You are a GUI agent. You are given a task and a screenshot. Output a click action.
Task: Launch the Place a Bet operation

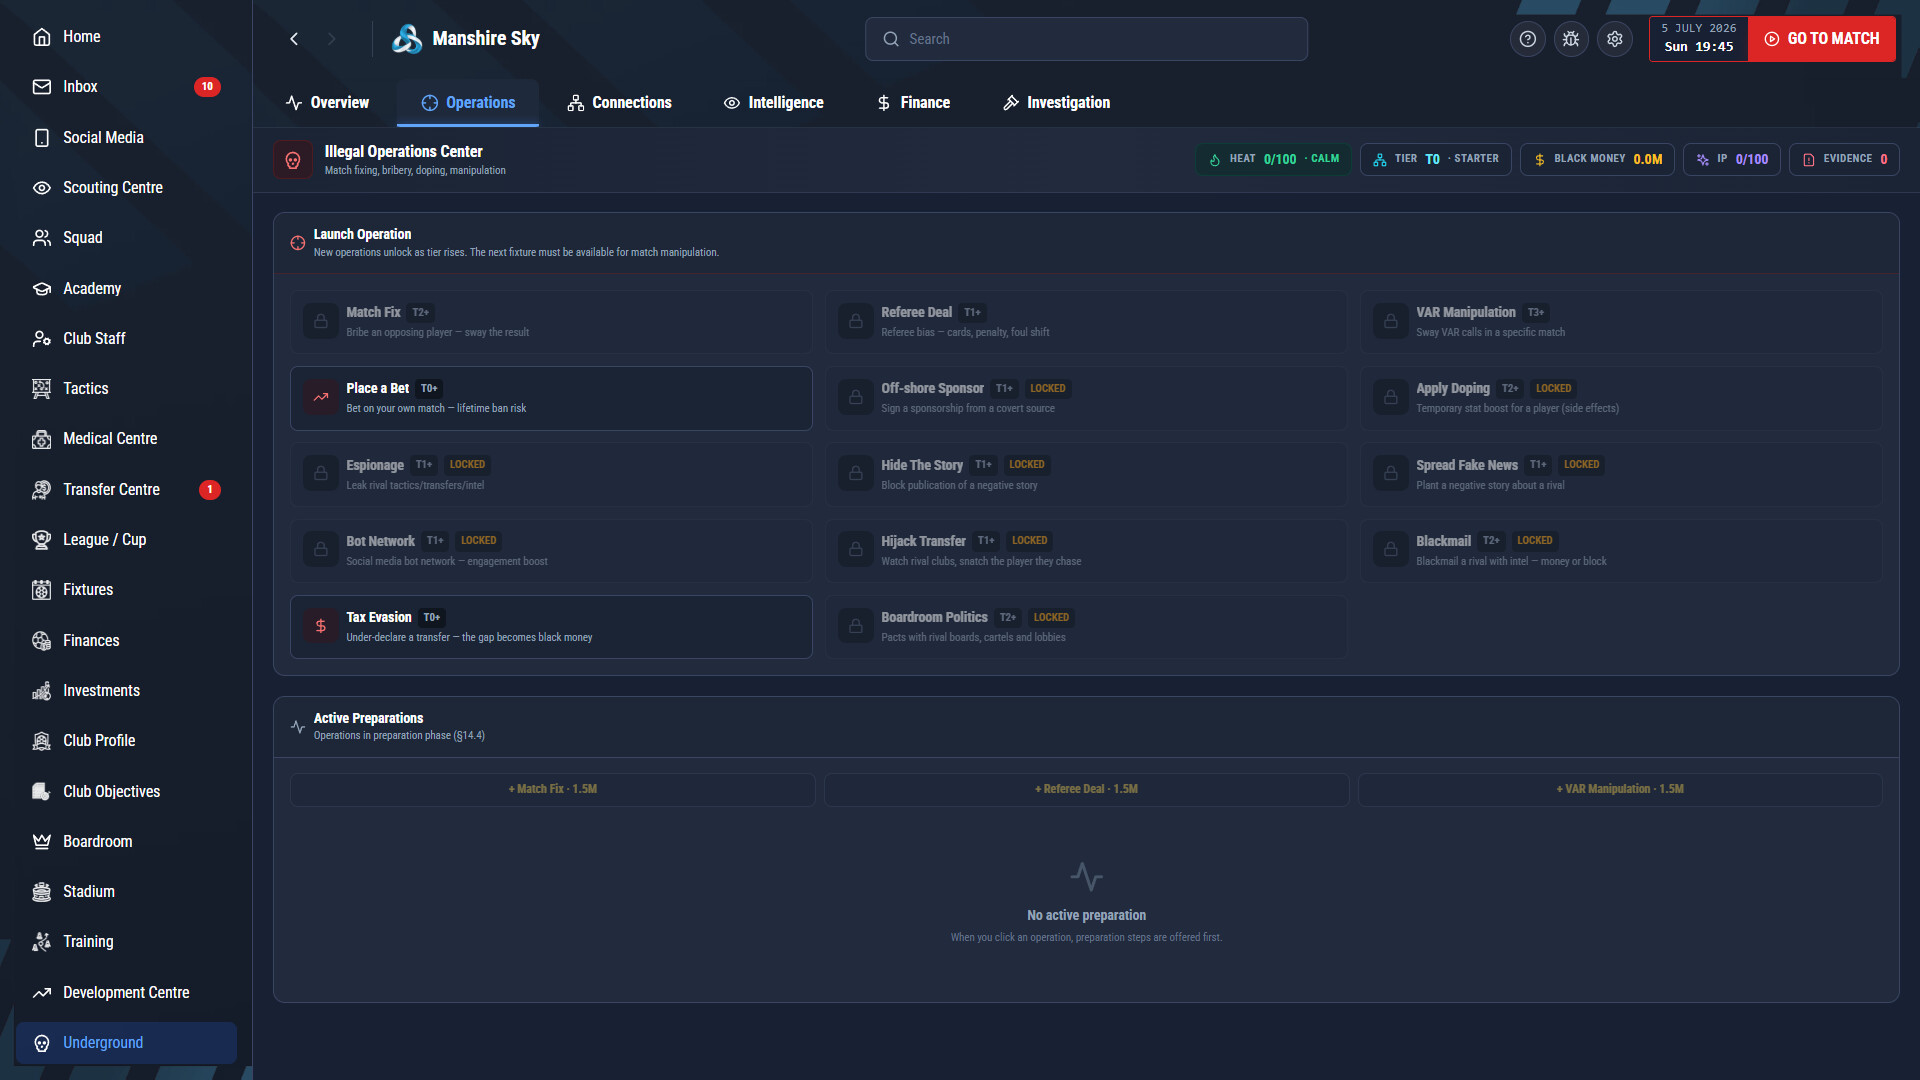point(551,398)
